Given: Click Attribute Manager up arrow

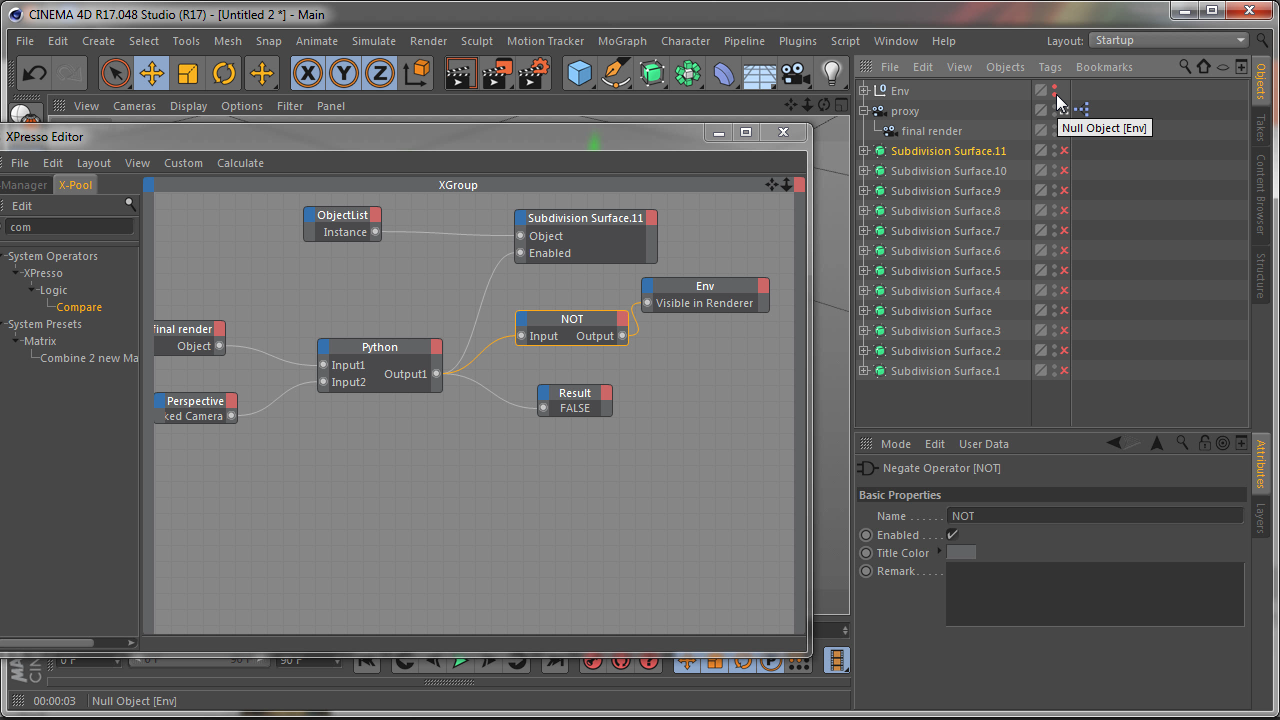Looking at the screenshot, I should 1157,443.
